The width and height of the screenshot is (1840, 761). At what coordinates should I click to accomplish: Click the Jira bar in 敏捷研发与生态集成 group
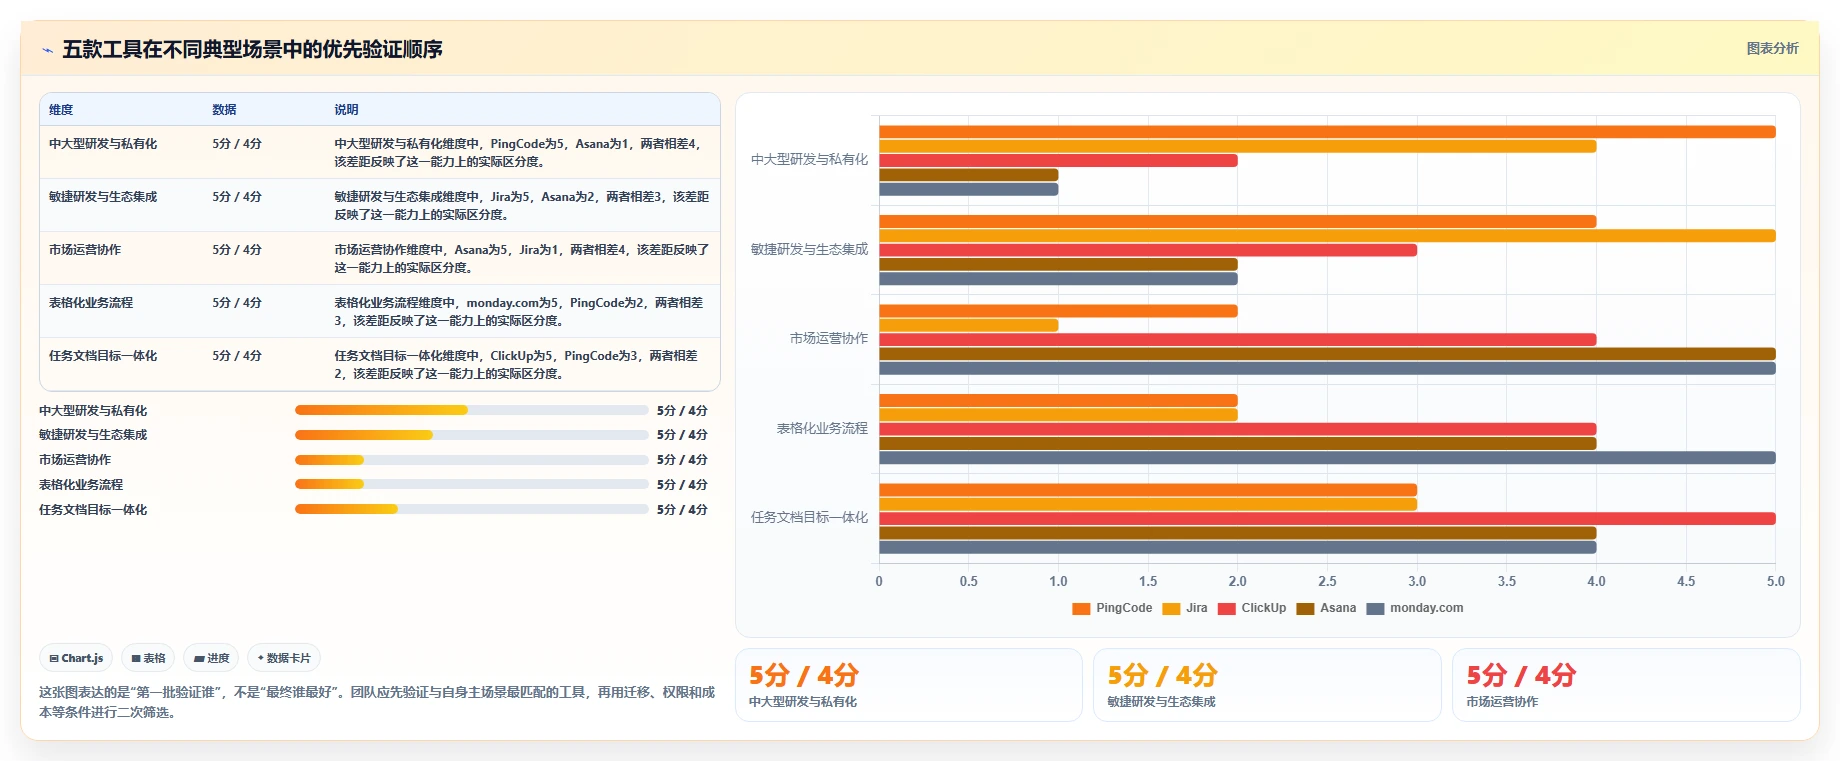point(1327,236)
